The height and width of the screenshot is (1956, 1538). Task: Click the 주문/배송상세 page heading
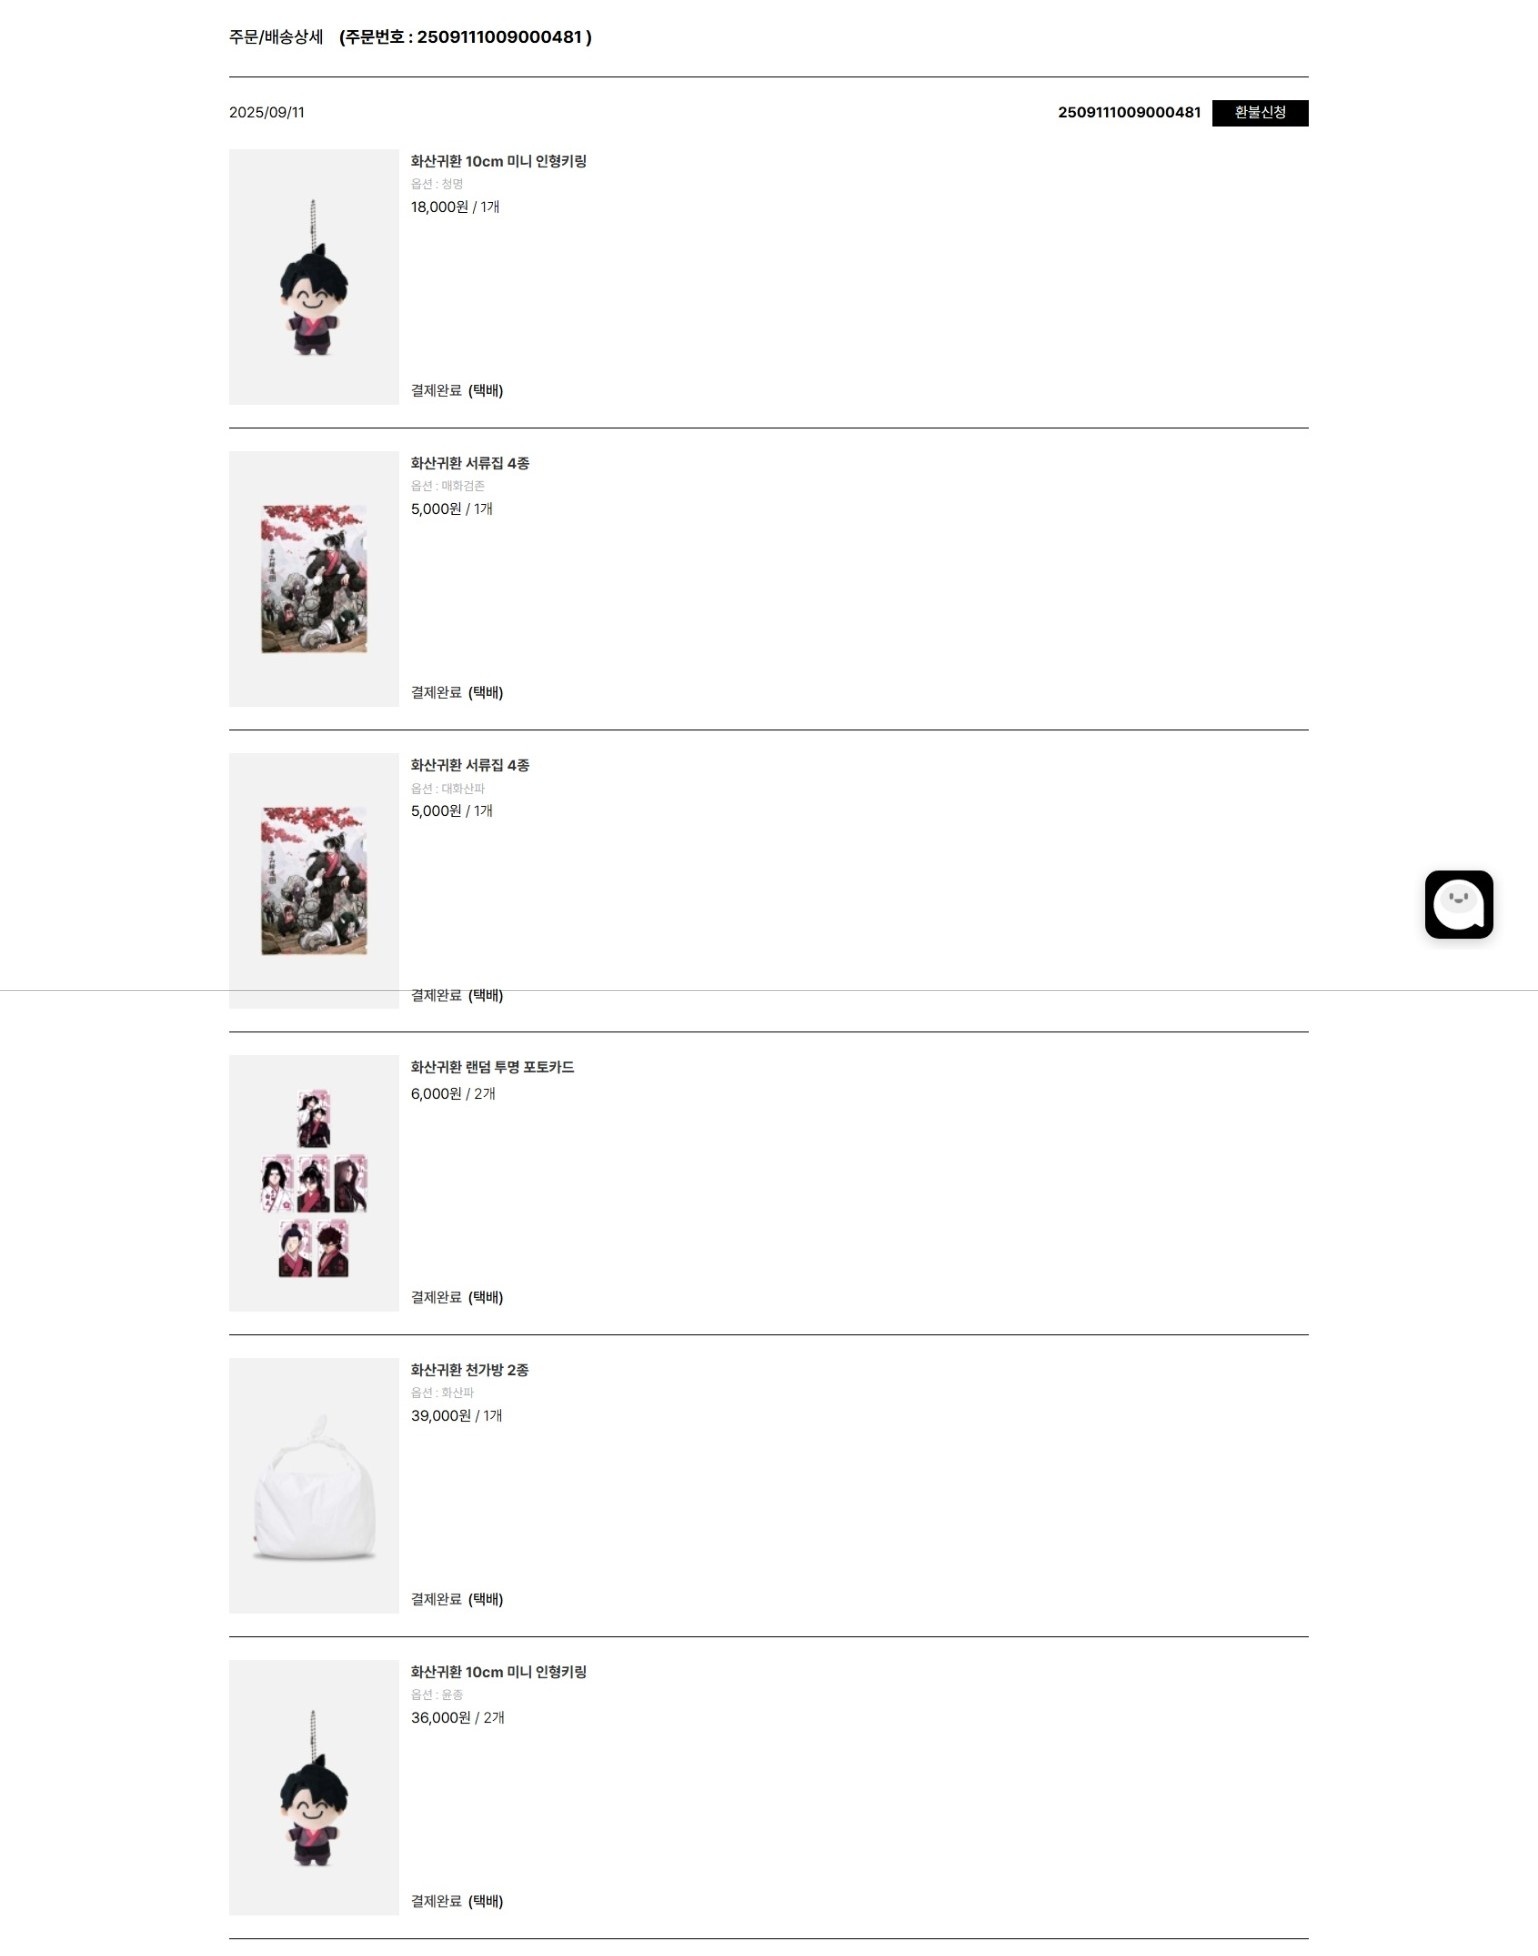276,37
